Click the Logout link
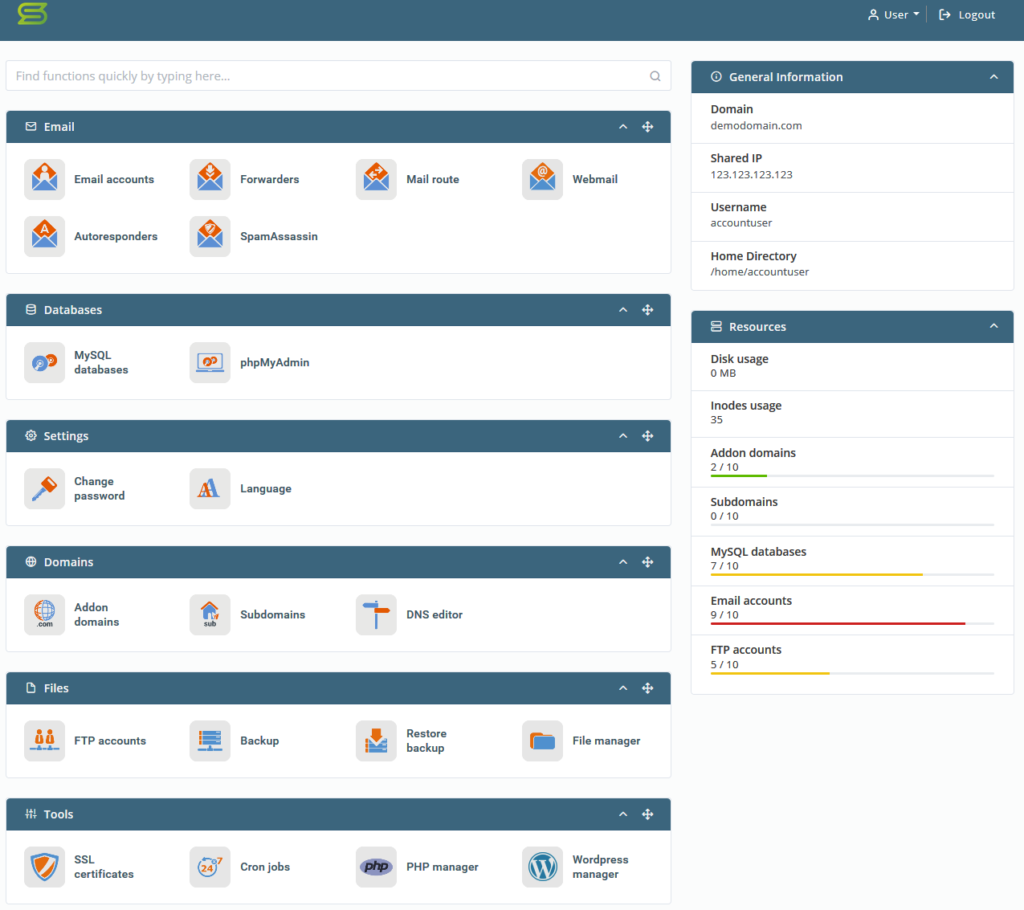 tap(967, 15)
